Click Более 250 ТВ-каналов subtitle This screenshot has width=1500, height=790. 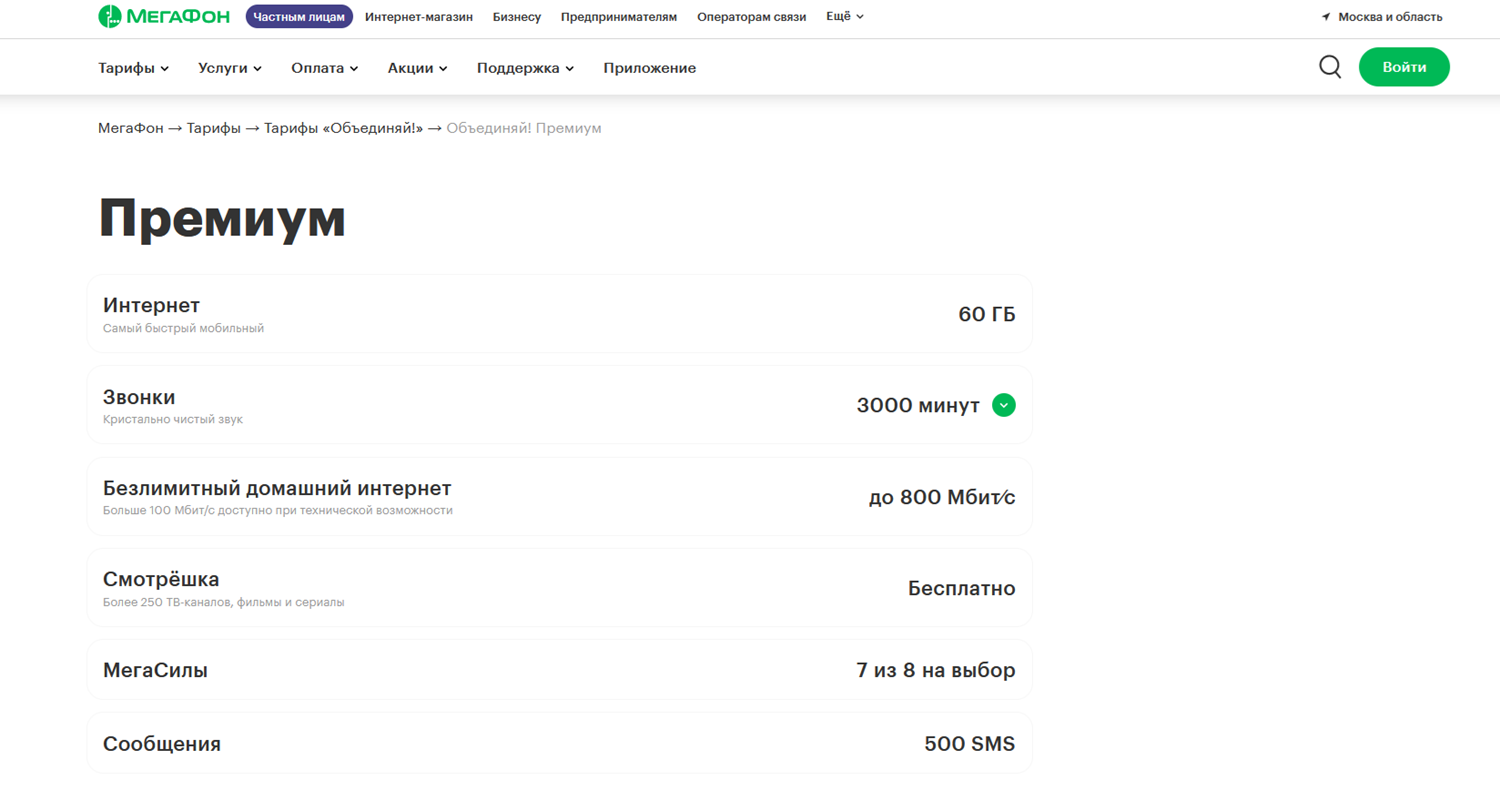point(224,602)
